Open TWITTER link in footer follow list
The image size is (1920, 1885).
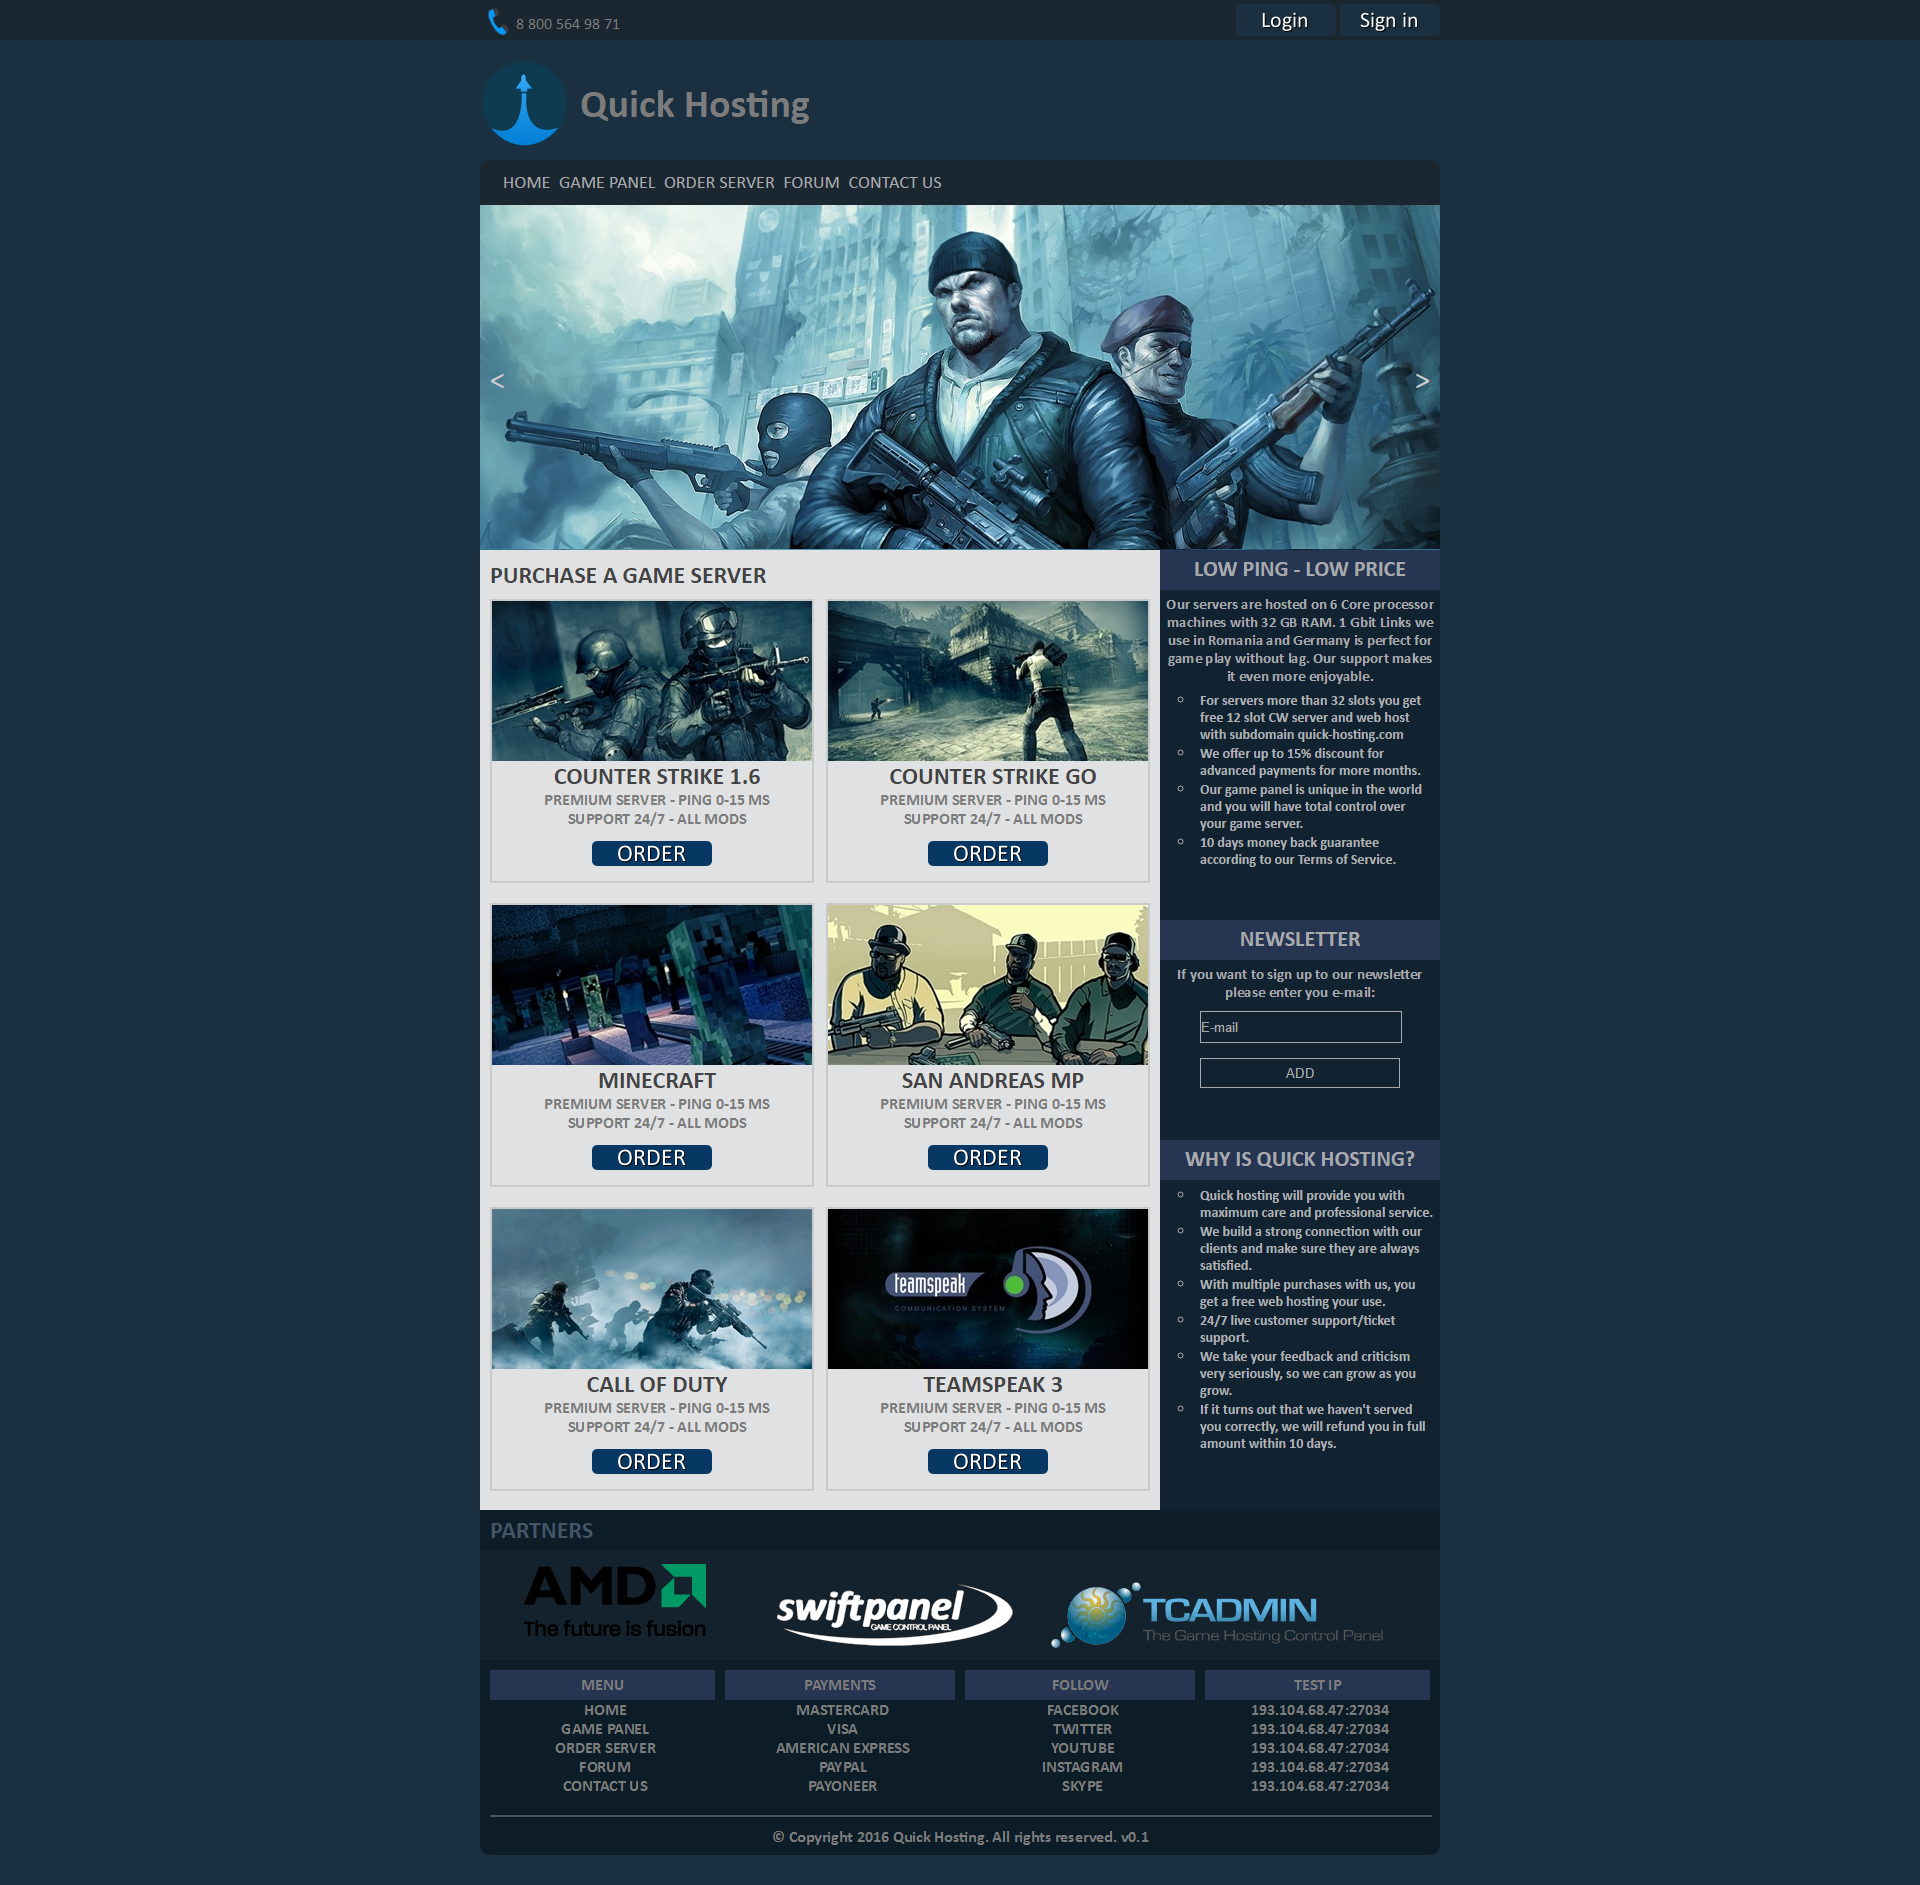click(x=1082, y=1729)
